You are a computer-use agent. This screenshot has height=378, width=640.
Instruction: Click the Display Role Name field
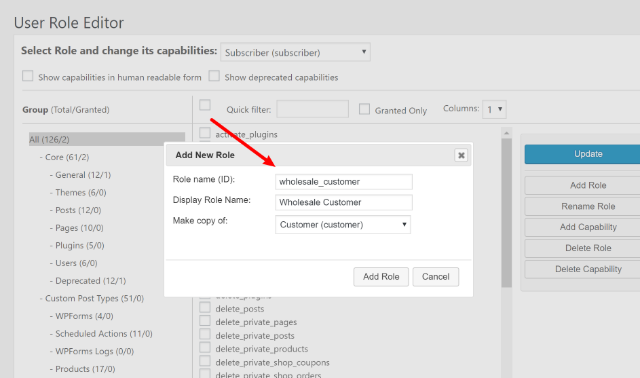(x=344, y=202)
